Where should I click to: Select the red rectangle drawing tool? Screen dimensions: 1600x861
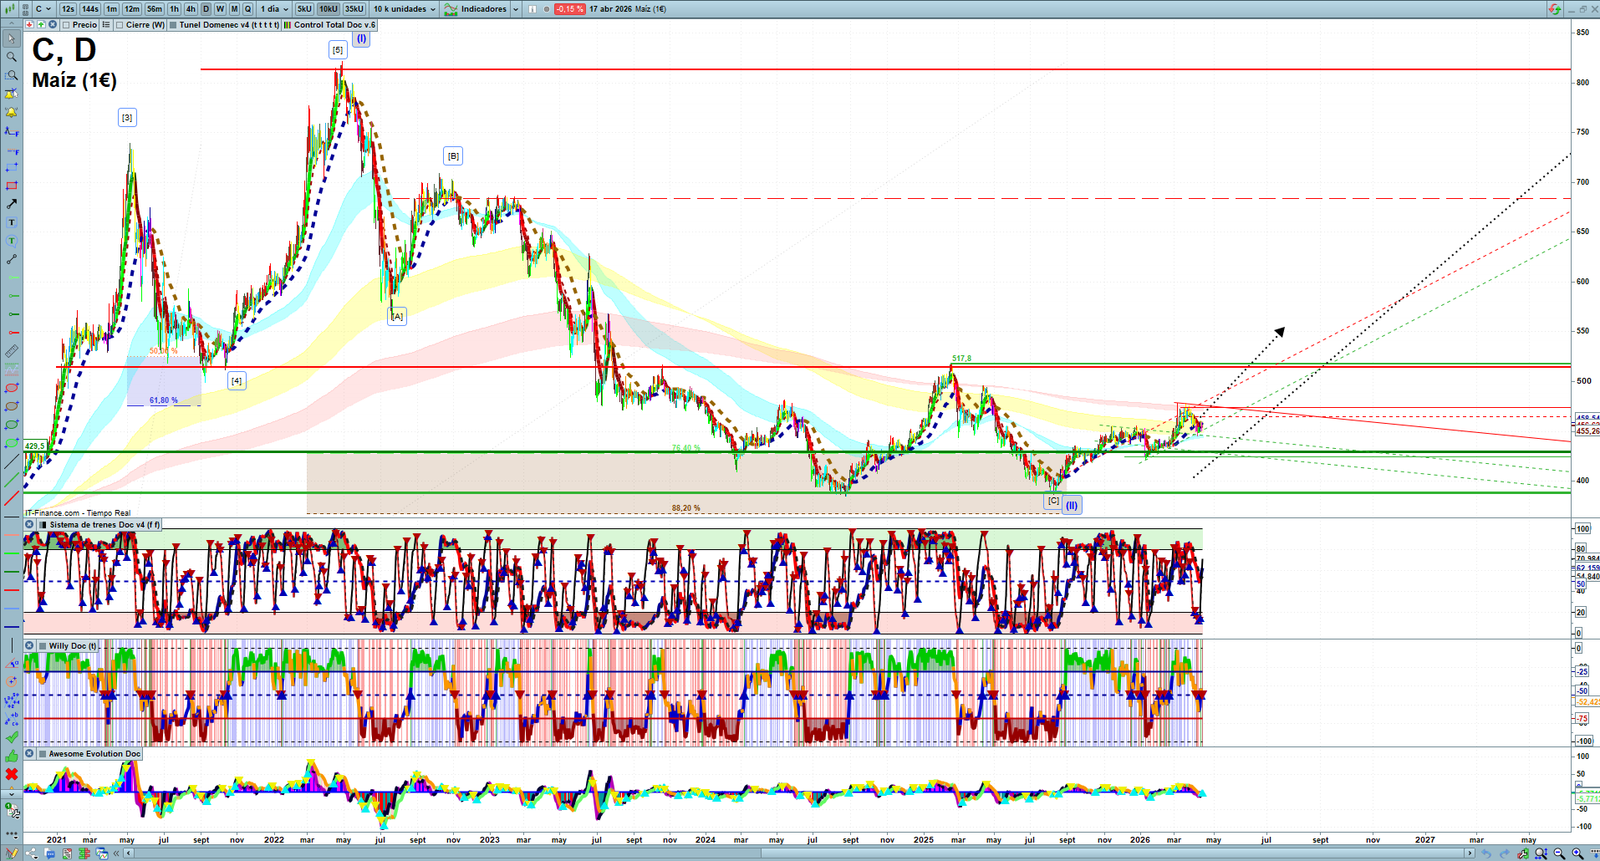tap(11, 186)
